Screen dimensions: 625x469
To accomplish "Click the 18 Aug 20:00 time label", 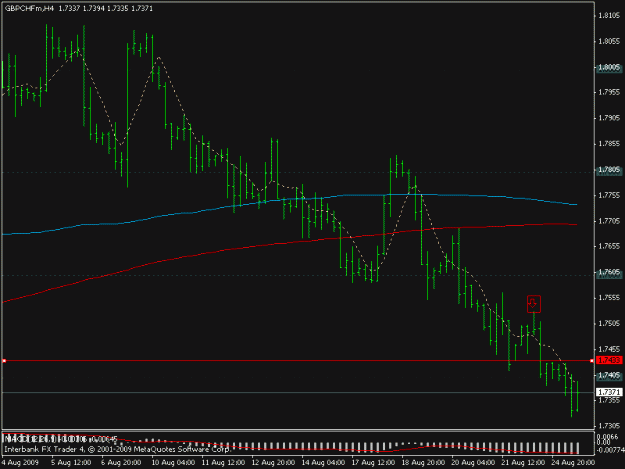I will pyautogui.click(x=423, y=462).
